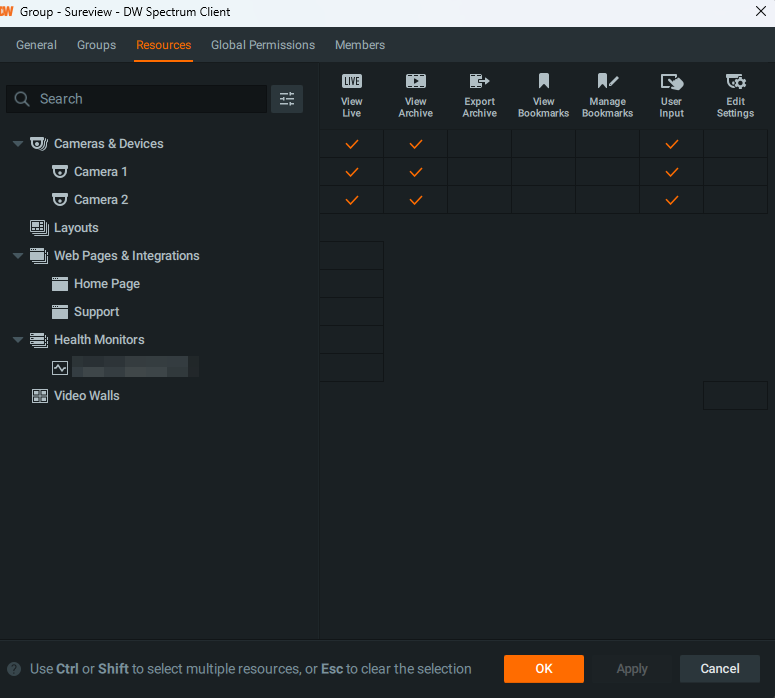This screenshot has width=775, height=698.
Task: Enable Edit Settings for Video Walls
Action: point(735,395)
